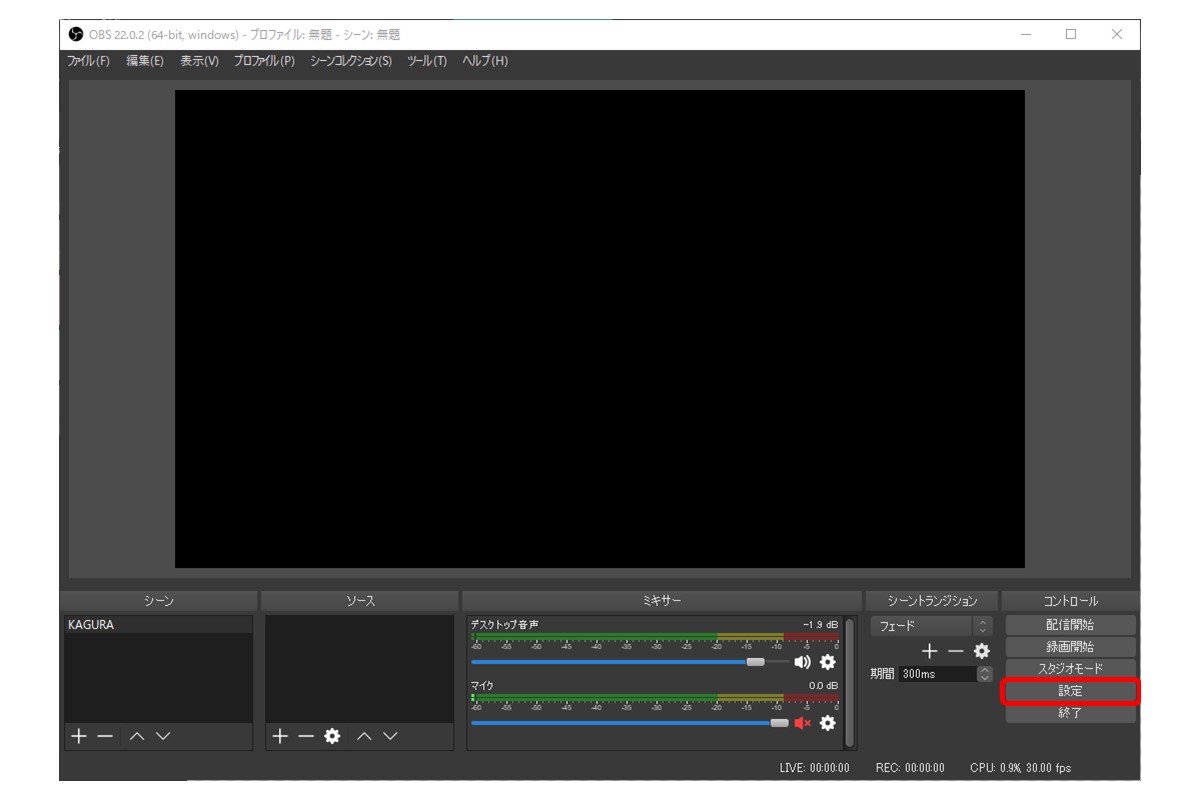
Task: Click the LIVE: 00:00:00 status text
Action: (x=814, y=768)
